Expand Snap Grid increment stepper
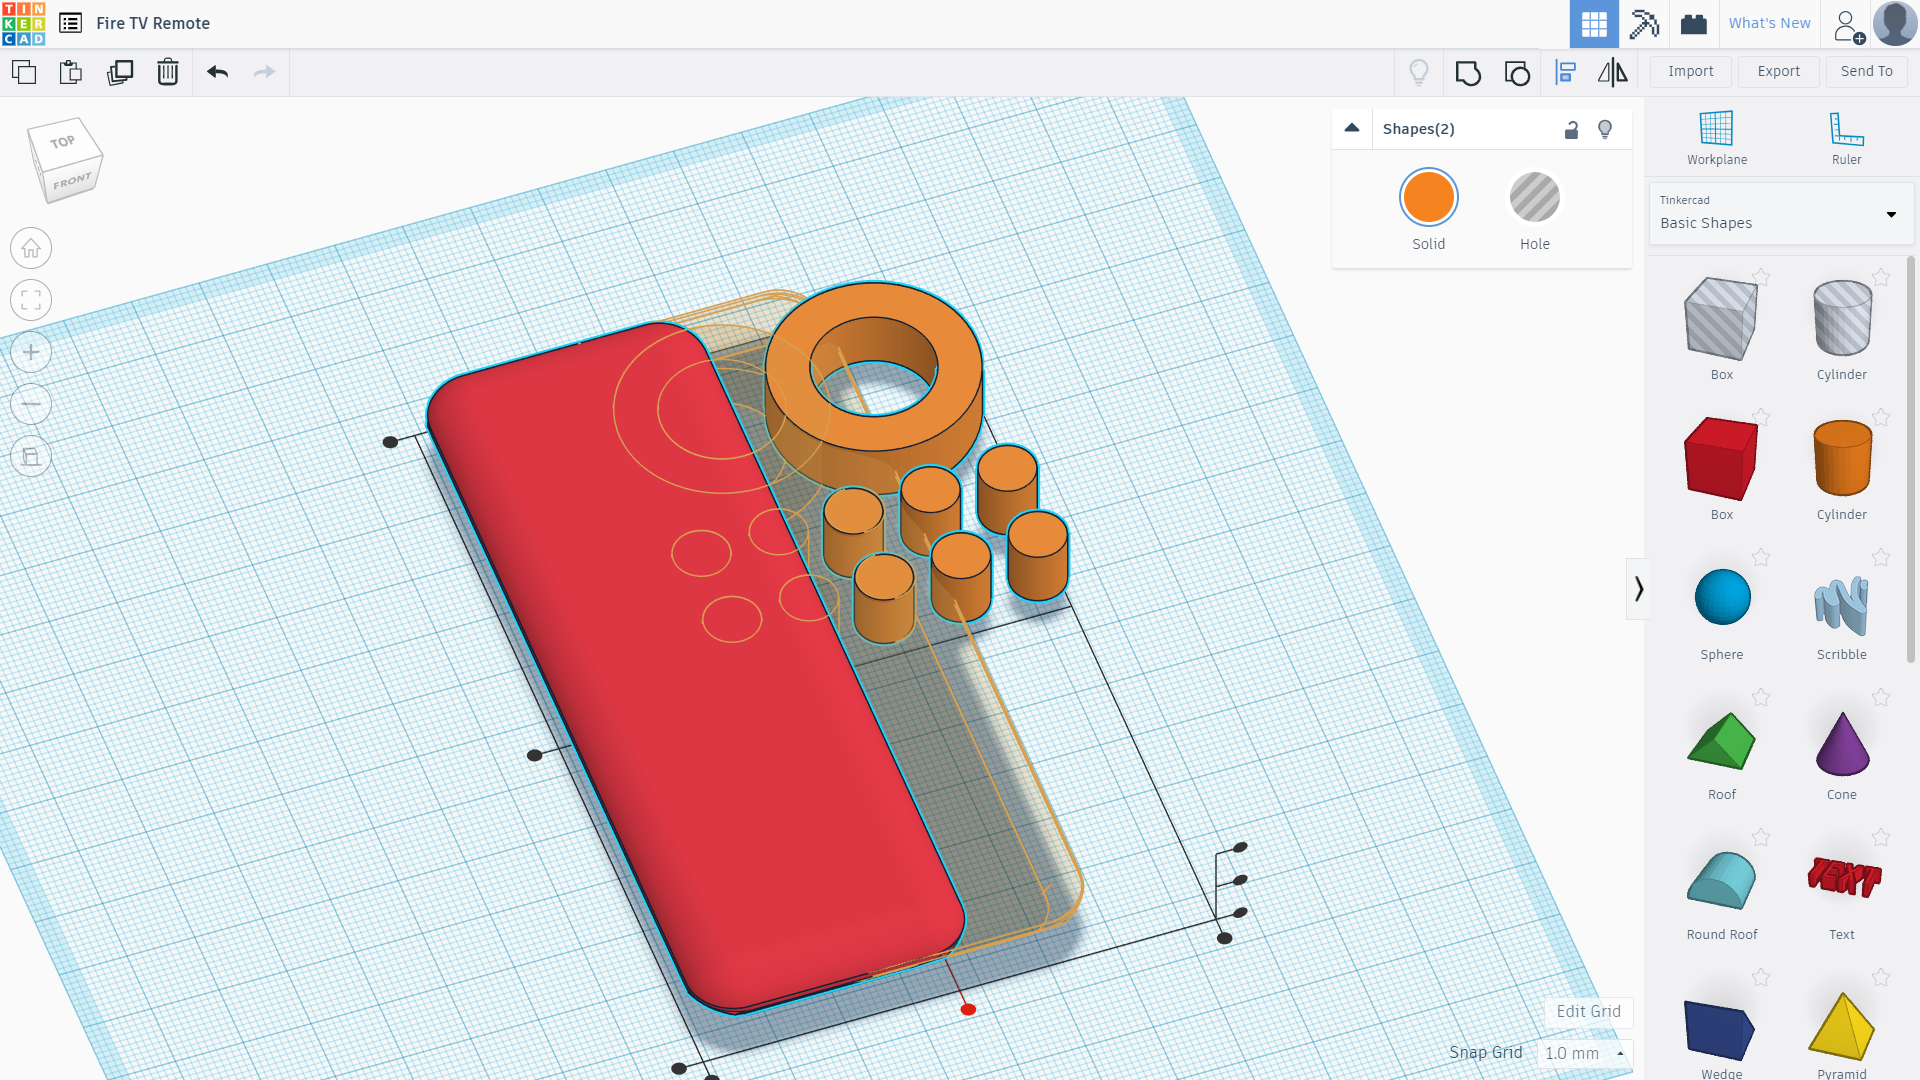This screenshot has height=1080, width=1920. (1621, 1052)
